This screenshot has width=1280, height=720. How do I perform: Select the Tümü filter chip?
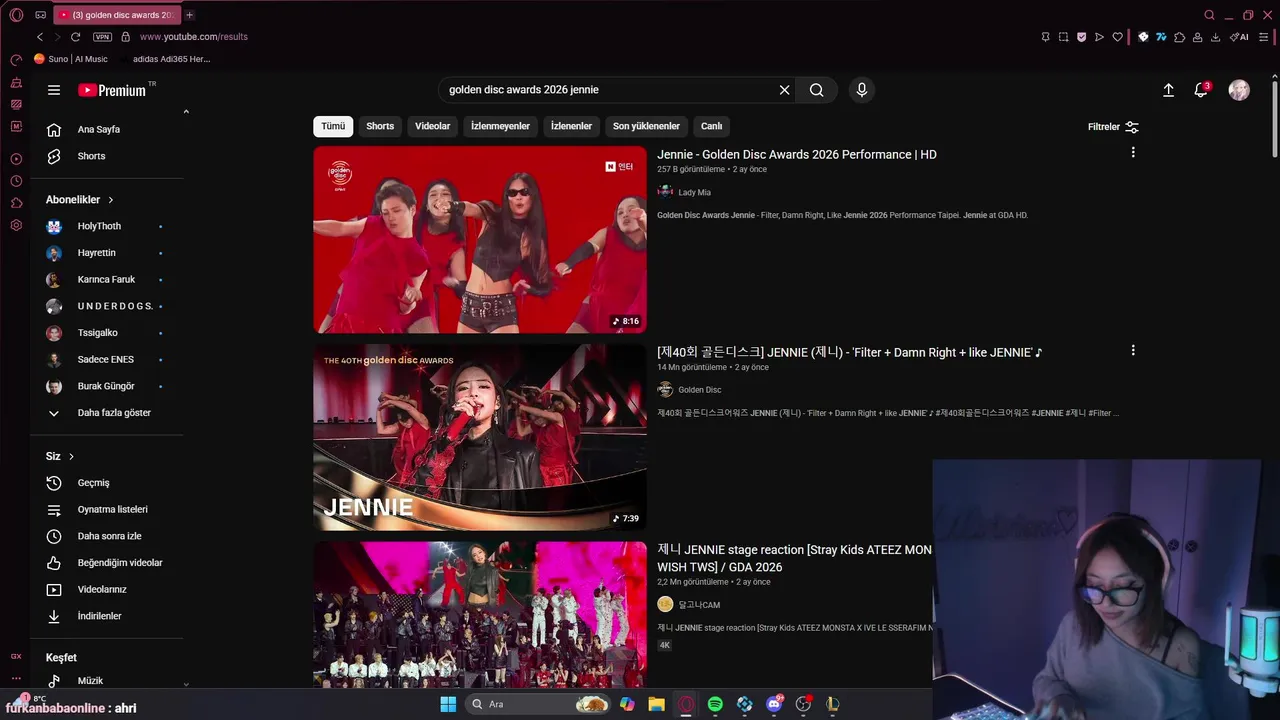[333, 126]
